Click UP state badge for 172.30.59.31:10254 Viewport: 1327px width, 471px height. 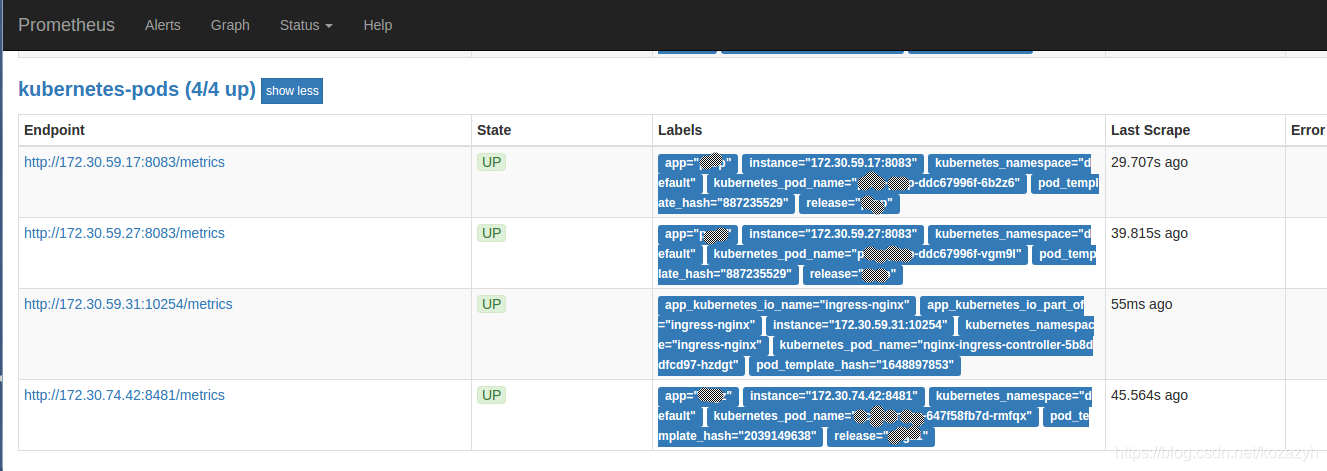[x=491, y=304]
